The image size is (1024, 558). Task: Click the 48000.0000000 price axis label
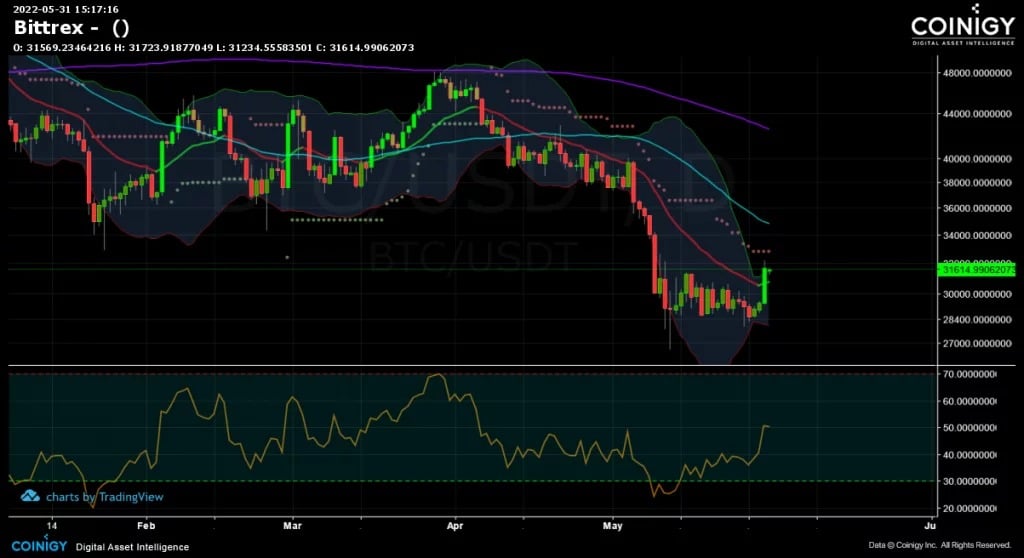pyautogui.click(x=977, y=73)
